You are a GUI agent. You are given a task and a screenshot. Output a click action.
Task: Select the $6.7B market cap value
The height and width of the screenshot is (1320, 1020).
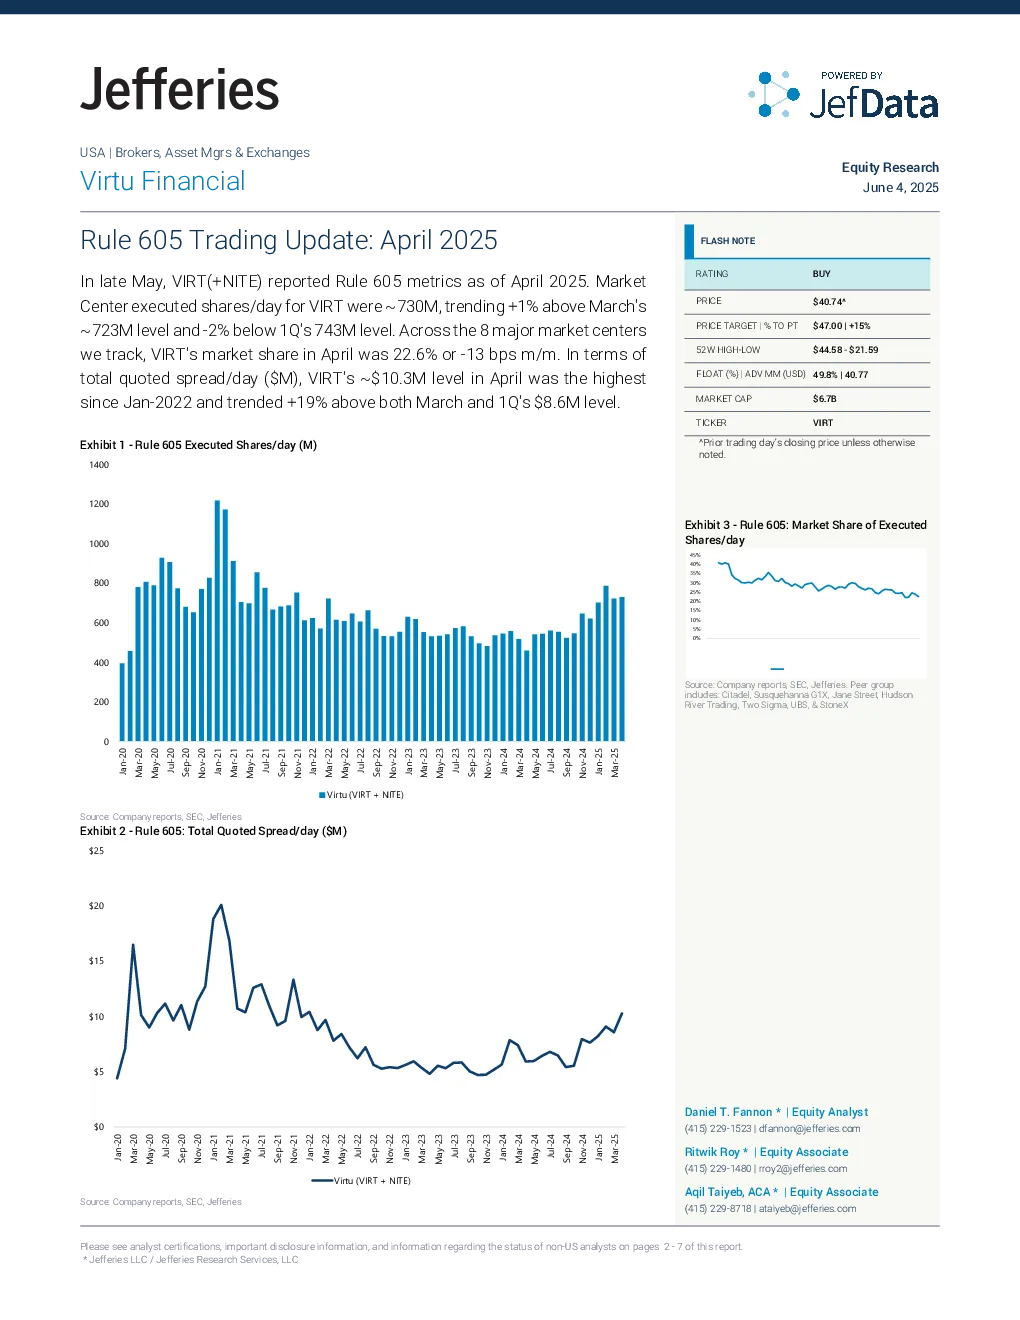(x=825, y=399)
